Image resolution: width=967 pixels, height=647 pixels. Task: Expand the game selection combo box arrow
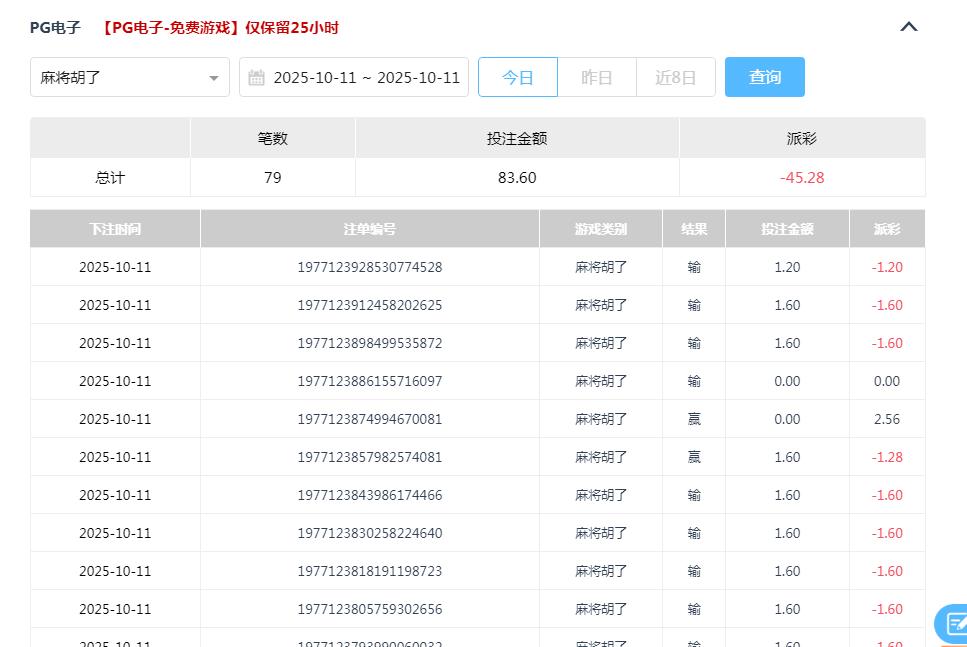coord(213,76)
